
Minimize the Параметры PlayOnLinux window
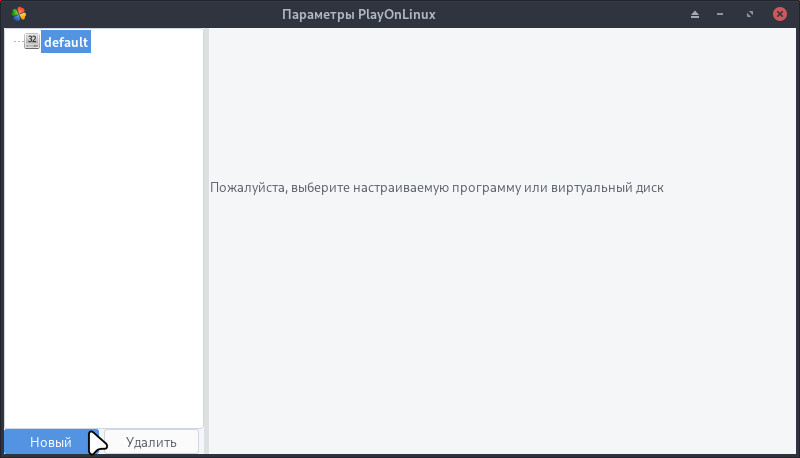pyautogui.click(x=720, y=14)
